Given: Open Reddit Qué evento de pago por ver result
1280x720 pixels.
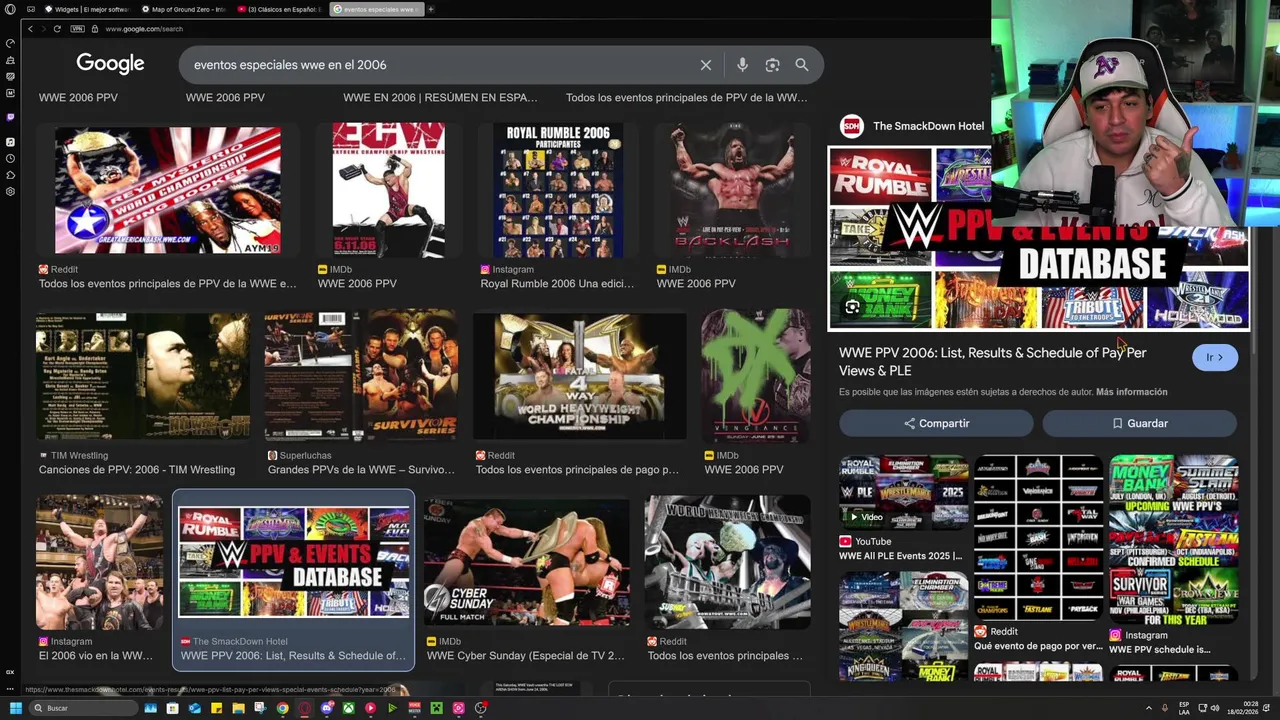Looking at the screenshot, I should pos(1038,646).
